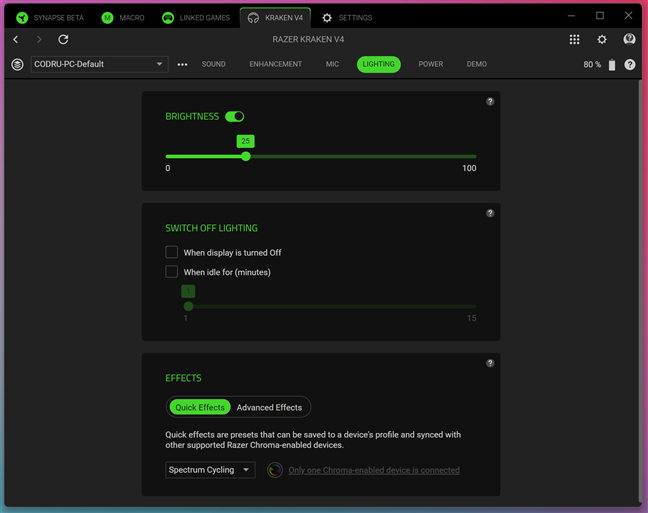The image size is (648, 513).
Task: Check When idle for (minutes)
Action: (172, 272)
